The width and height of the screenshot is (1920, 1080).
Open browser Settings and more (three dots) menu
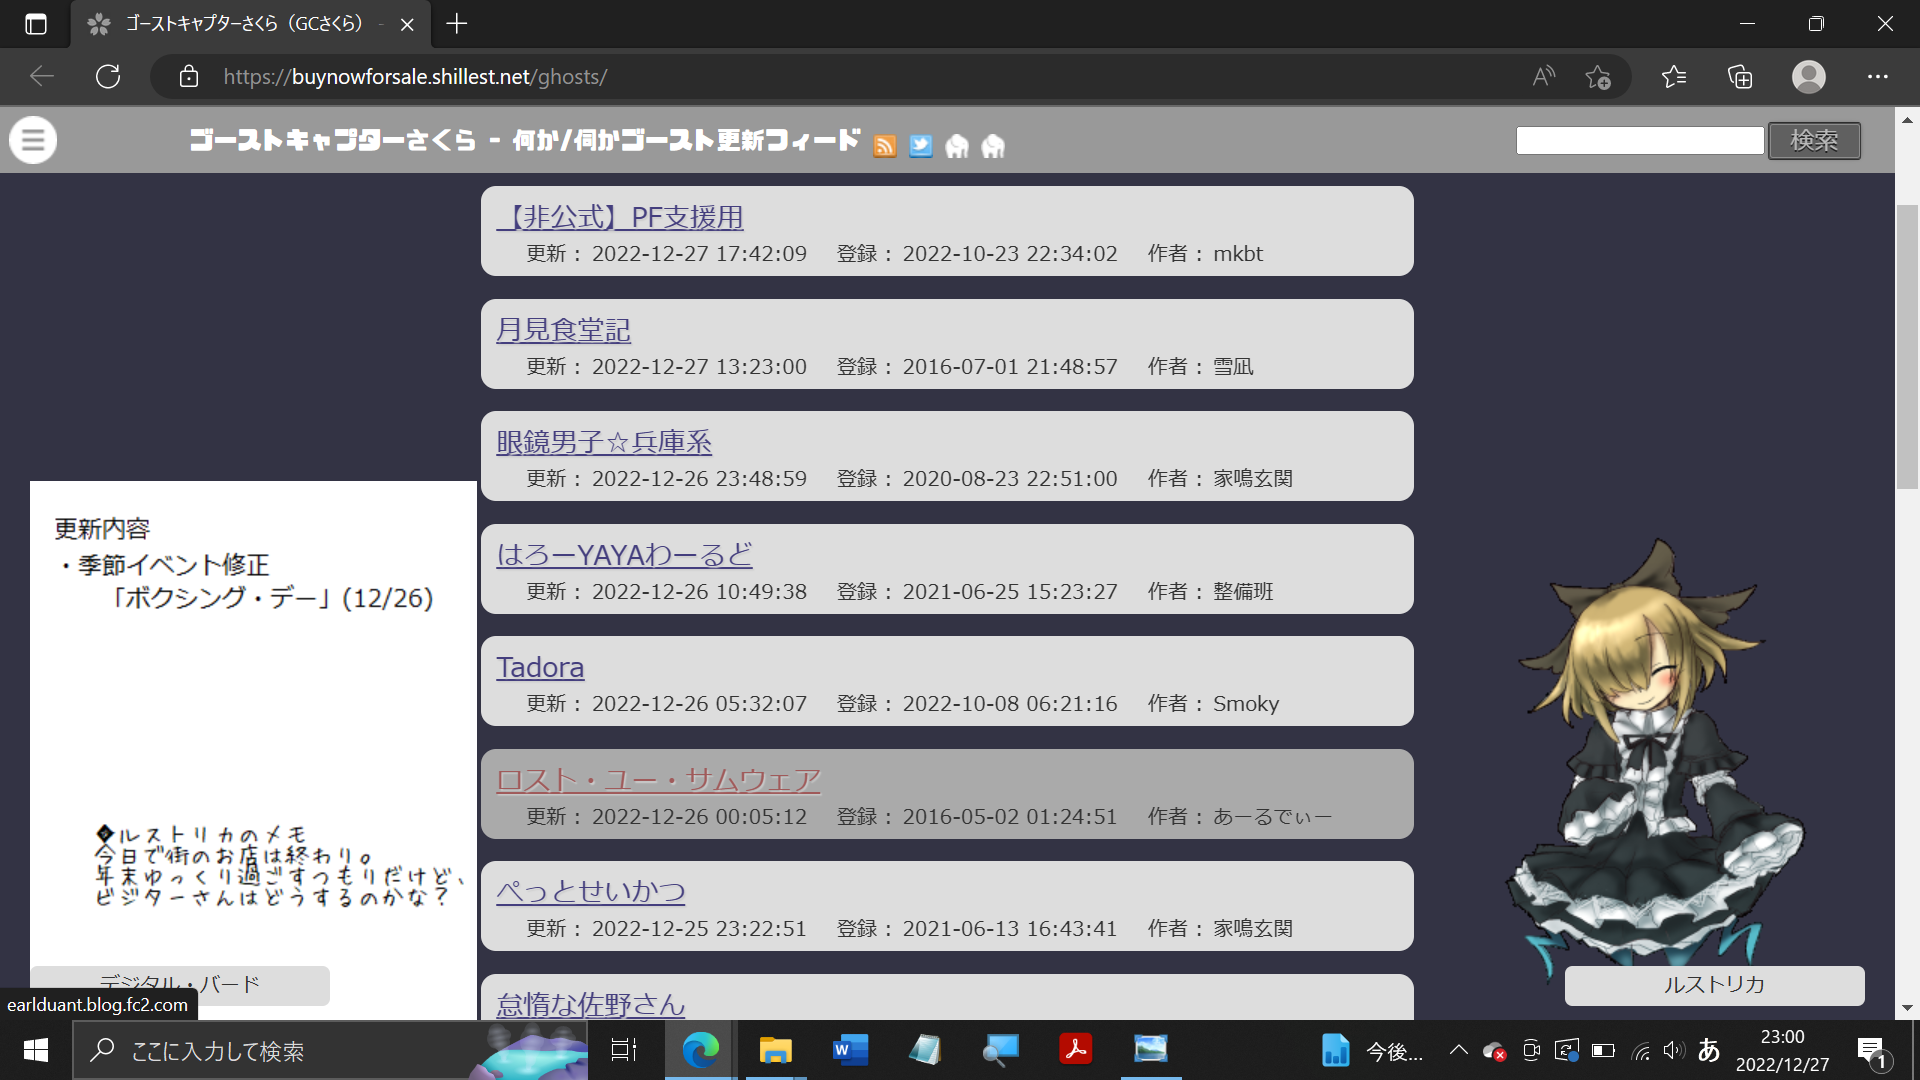coord(1877,77)
